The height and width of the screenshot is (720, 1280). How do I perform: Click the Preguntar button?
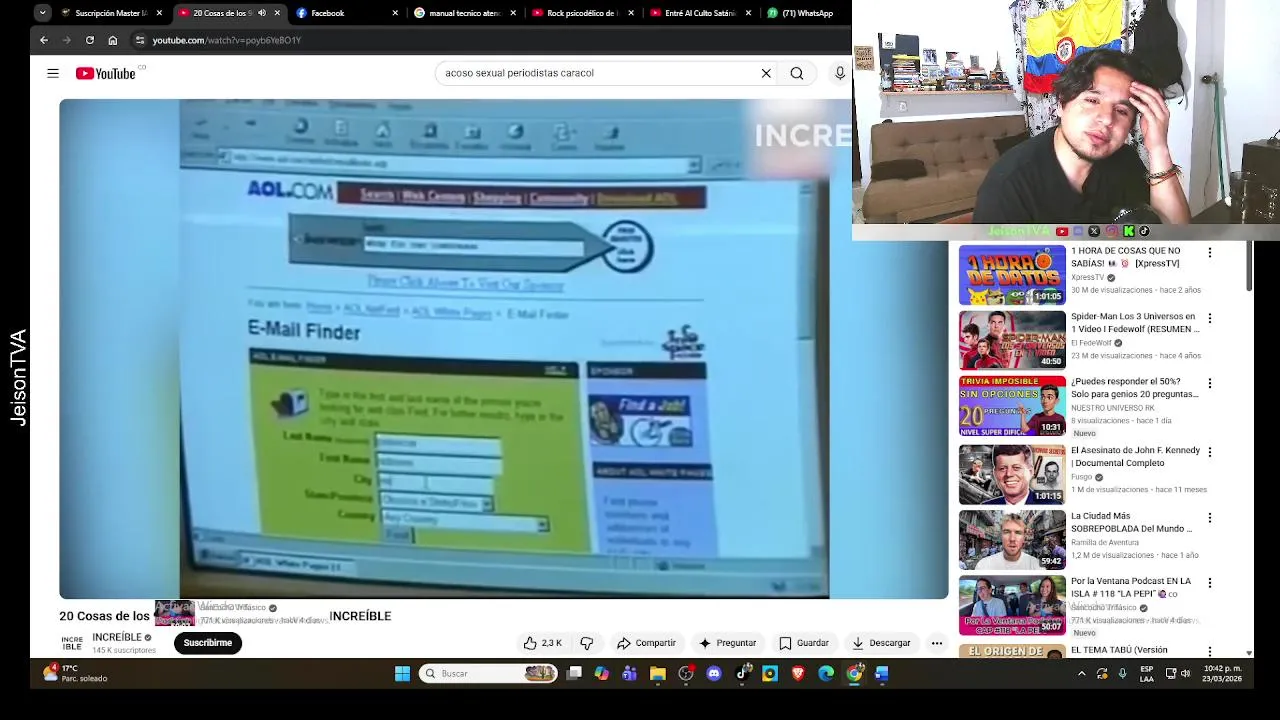[727, 643]
